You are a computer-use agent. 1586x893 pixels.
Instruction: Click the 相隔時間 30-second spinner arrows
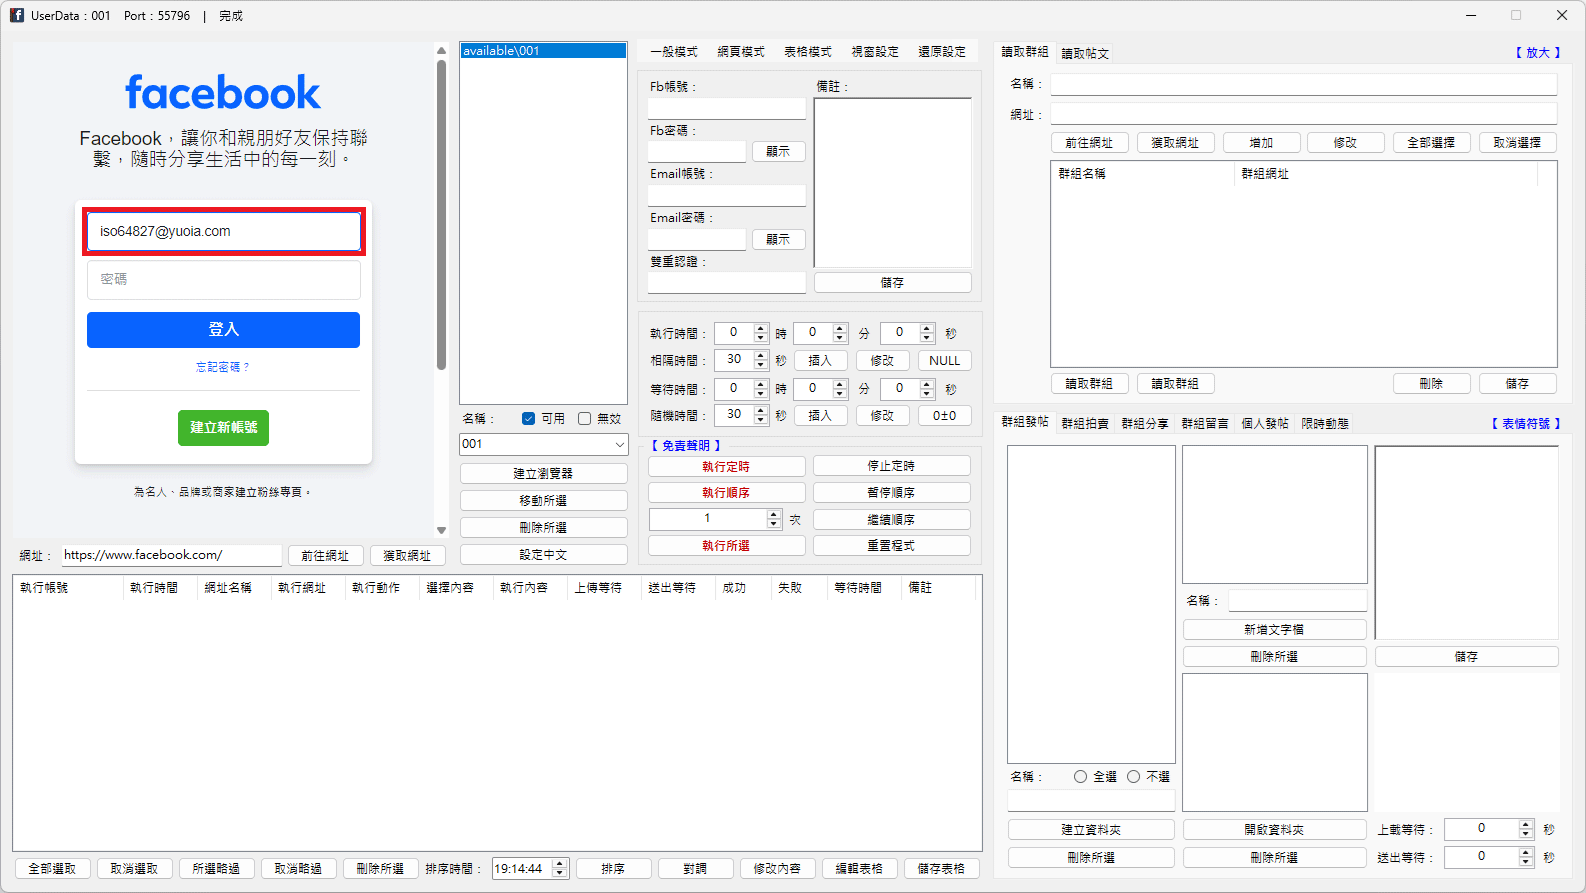761,360
